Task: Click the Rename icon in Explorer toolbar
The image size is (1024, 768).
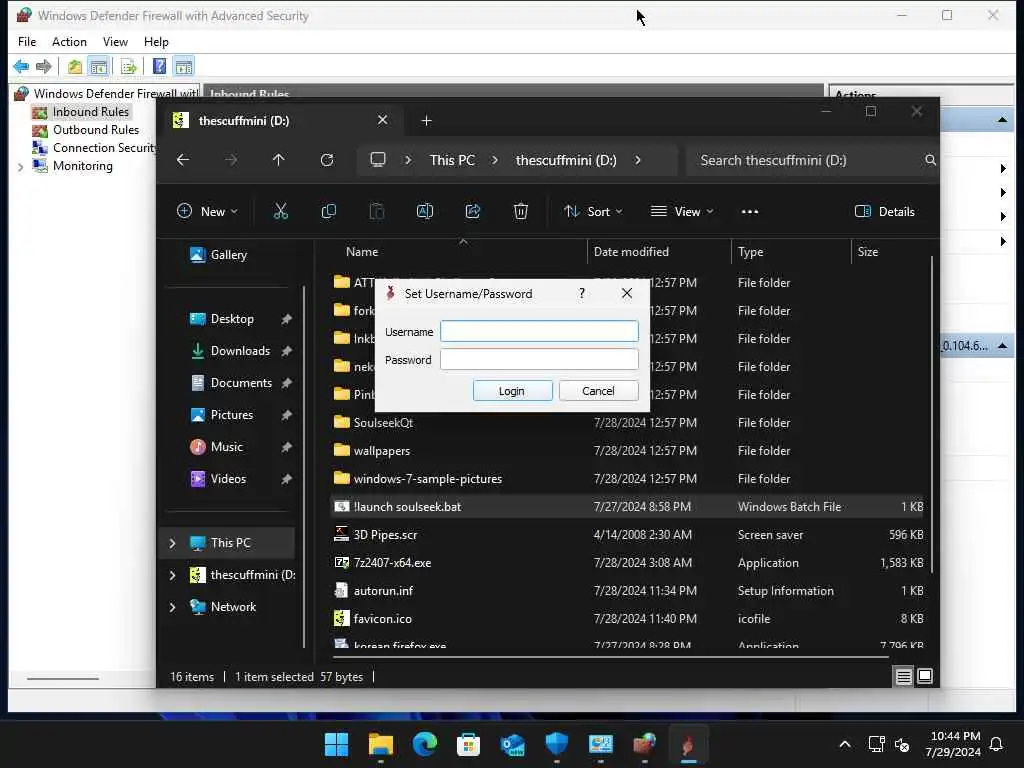Action: 424,211
